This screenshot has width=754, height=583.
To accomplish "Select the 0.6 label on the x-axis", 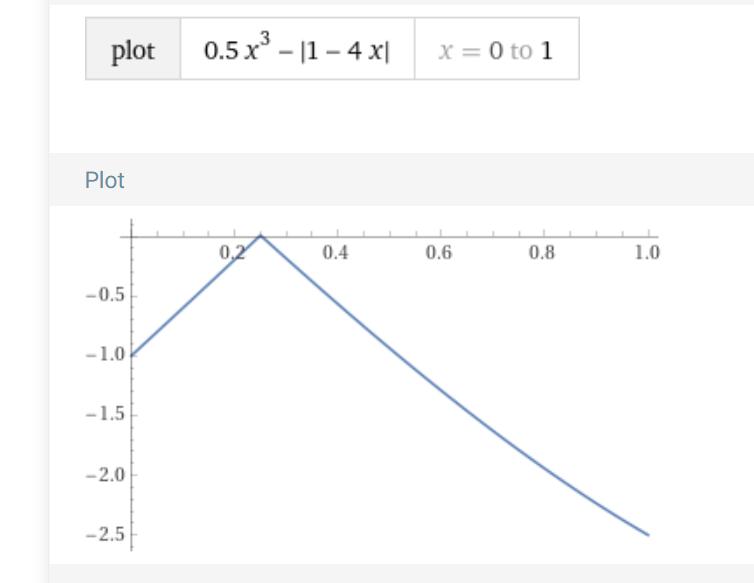I will pos(439,253).
